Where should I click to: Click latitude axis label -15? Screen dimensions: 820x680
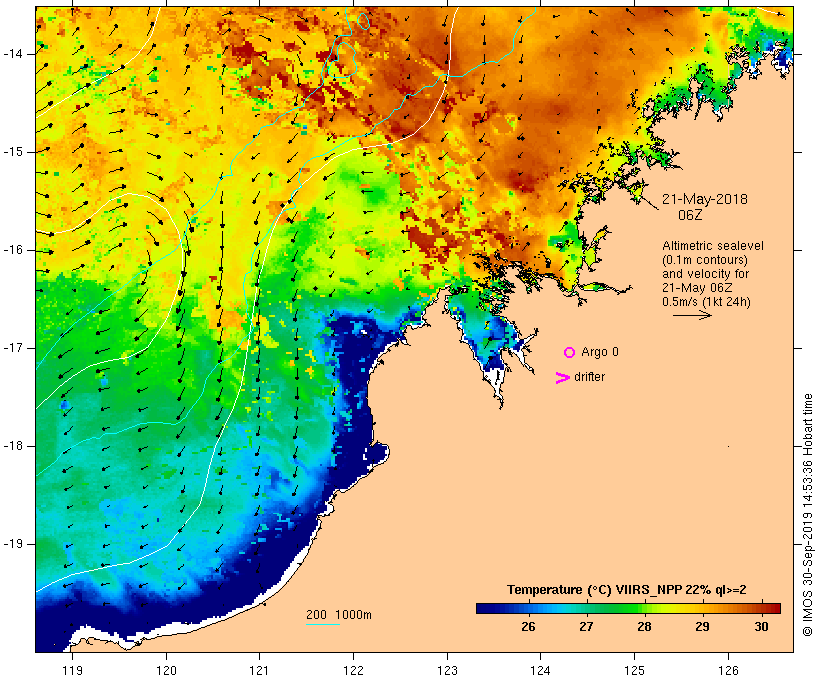pos(12,152)
